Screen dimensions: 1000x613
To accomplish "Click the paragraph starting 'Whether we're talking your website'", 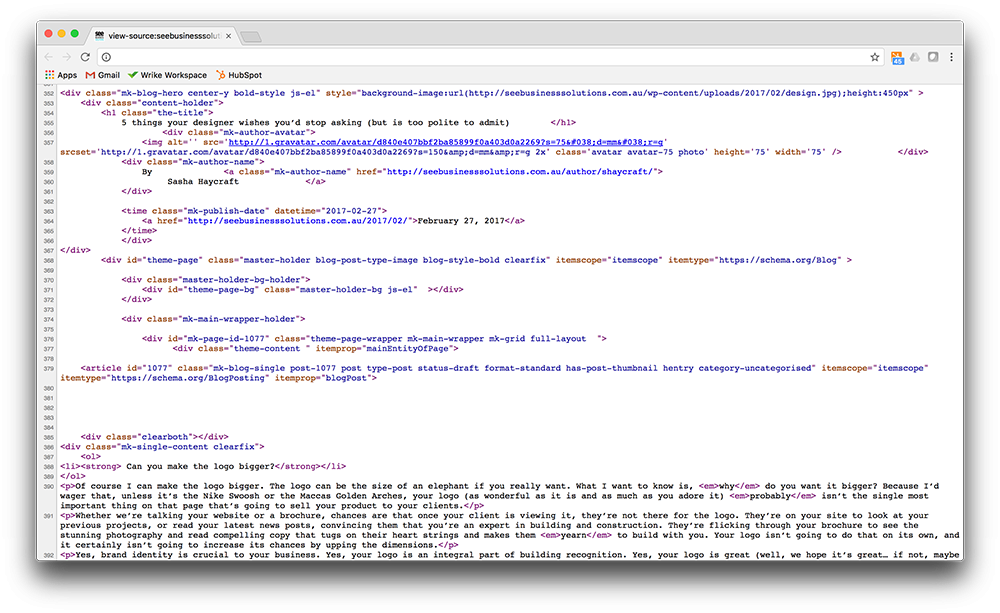I will click(510, 530).
